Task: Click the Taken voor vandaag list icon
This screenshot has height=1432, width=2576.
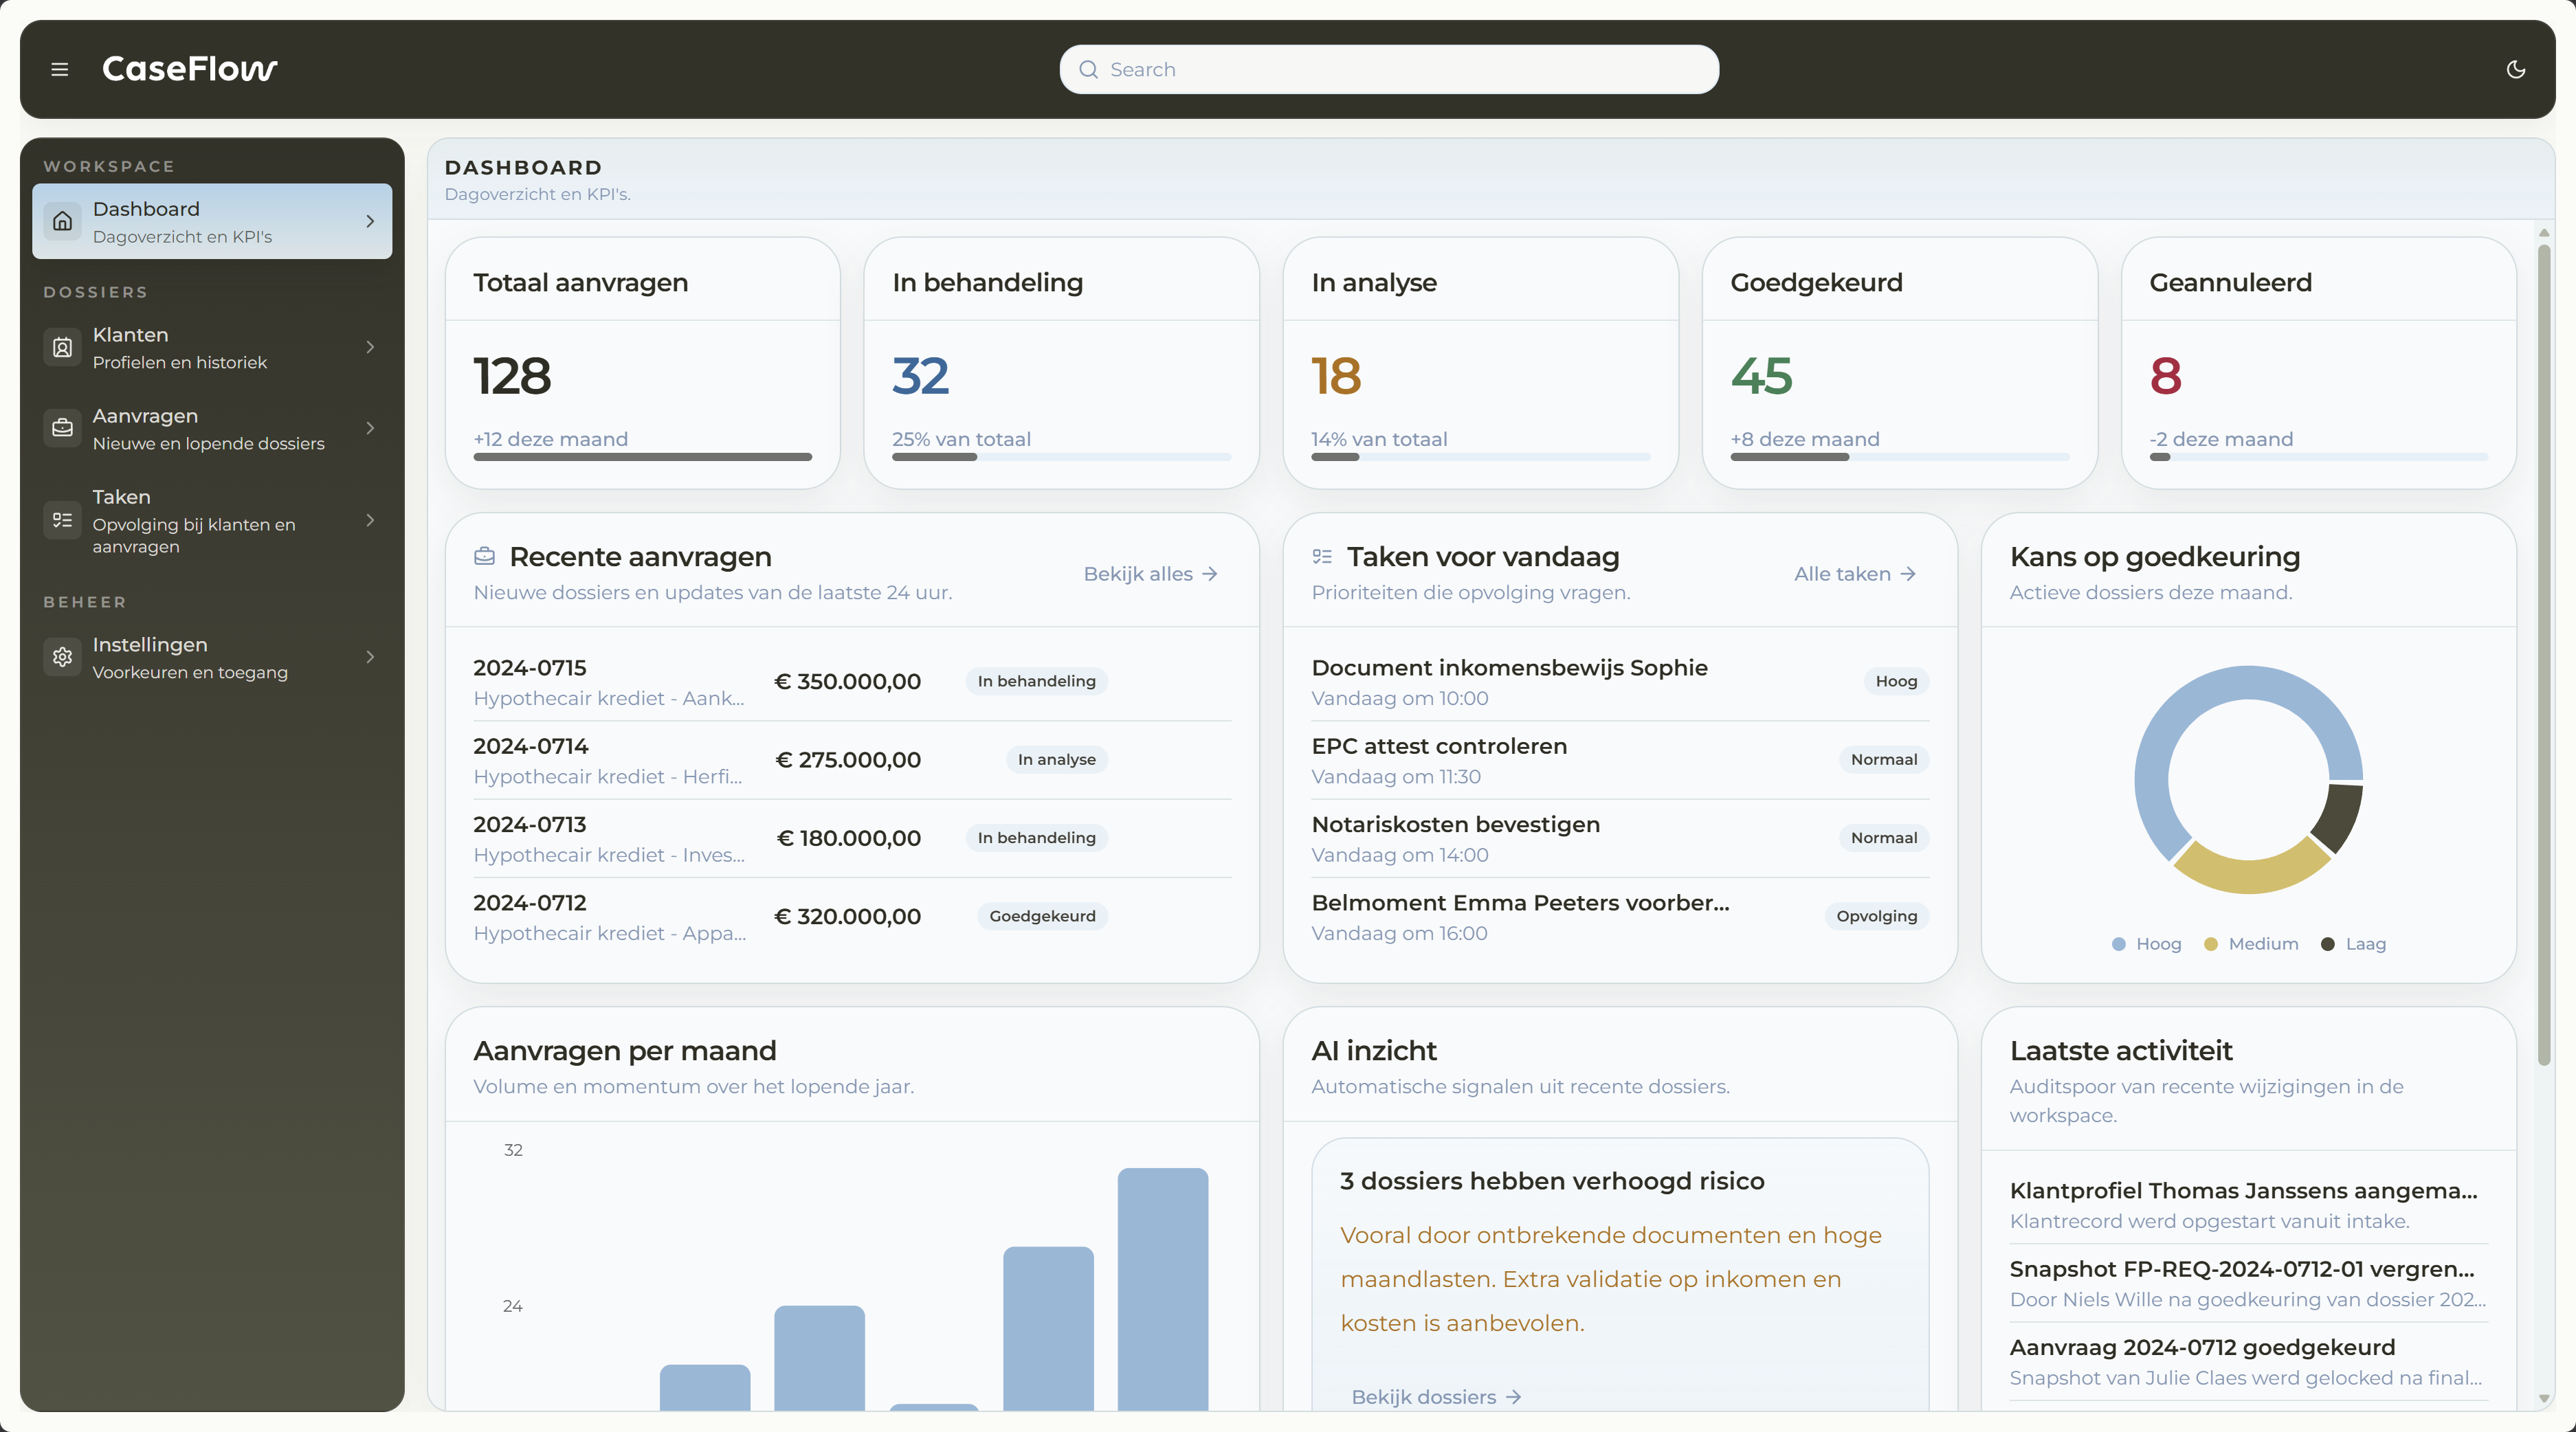Action: 1322,556
